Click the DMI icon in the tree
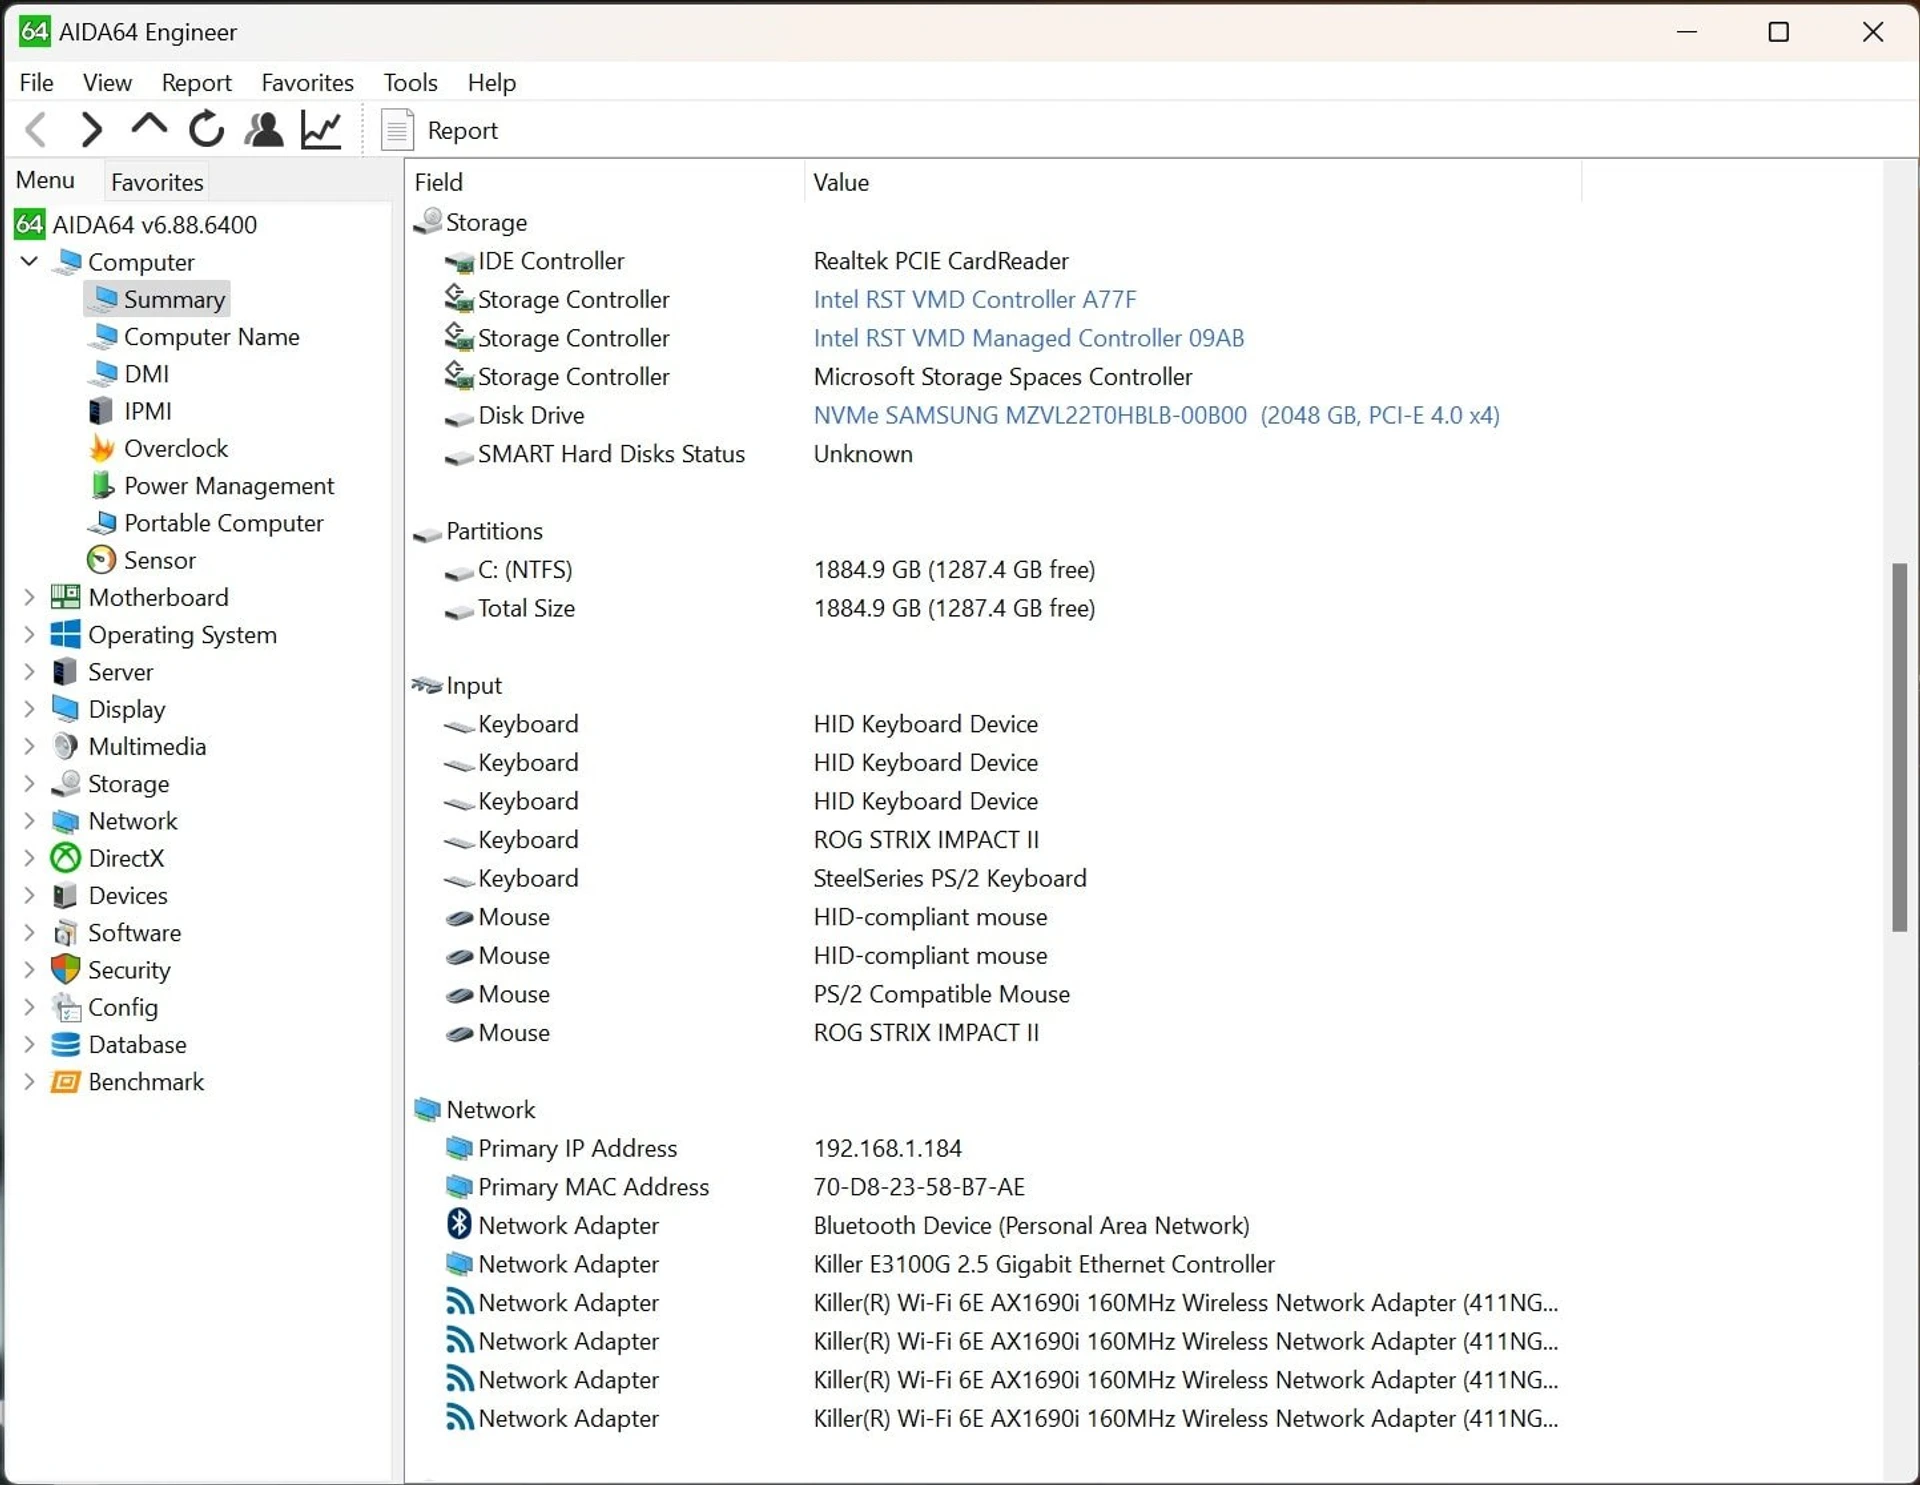 102,374
